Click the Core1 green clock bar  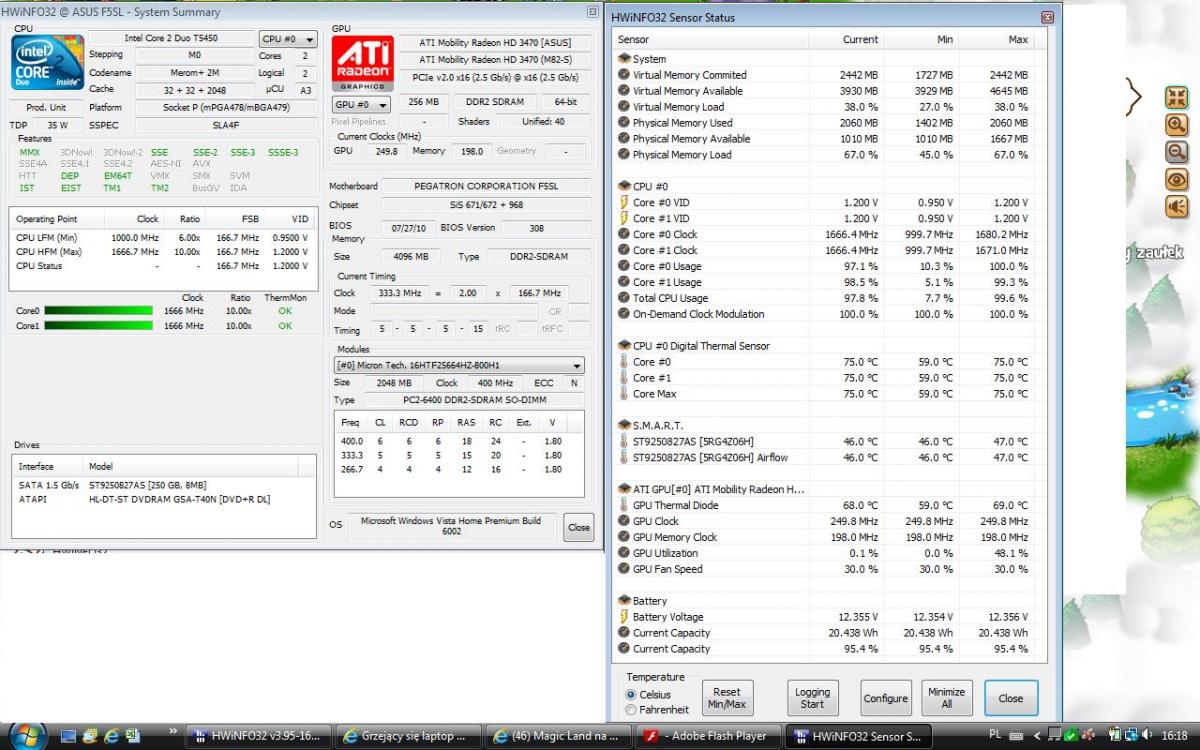click(99, 326)
